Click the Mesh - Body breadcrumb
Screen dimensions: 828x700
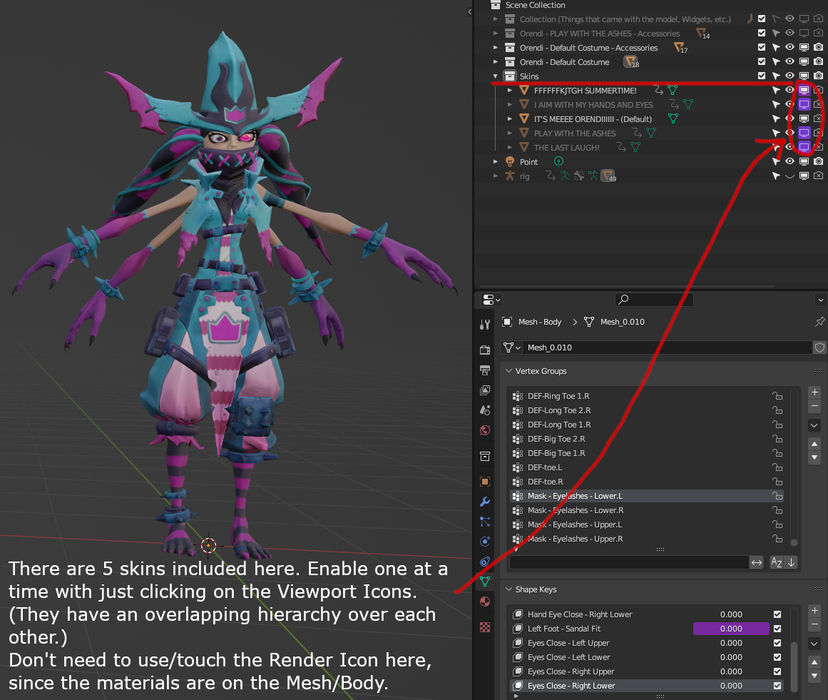(x=539, y=321)
